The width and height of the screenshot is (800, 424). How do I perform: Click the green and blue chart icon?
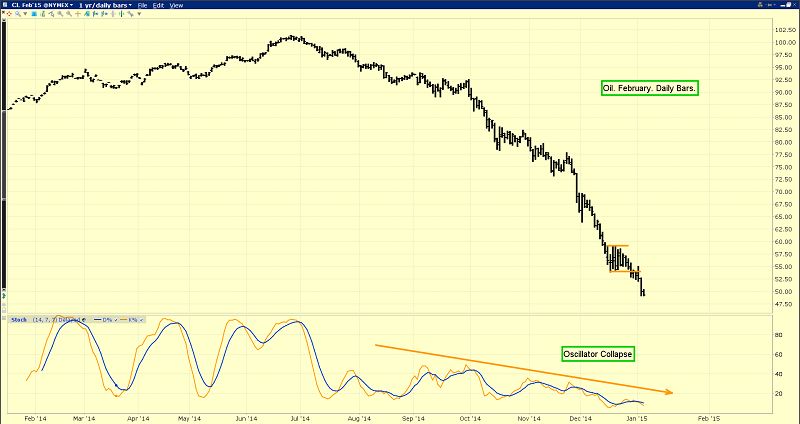click(x=87, y=14)
